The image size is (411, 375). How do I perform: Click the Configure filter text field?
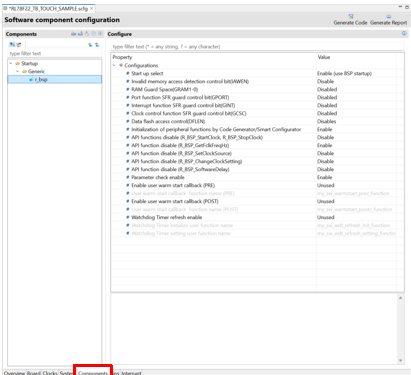(x=257, y=47)
